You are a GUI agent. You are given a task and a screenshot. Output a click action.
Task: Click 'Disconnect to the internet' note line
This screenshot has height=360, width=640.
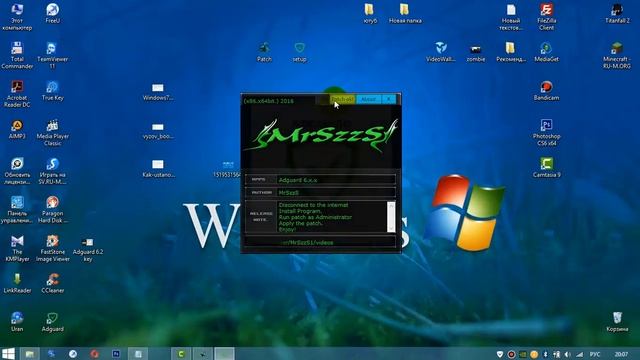coord(313,205)
